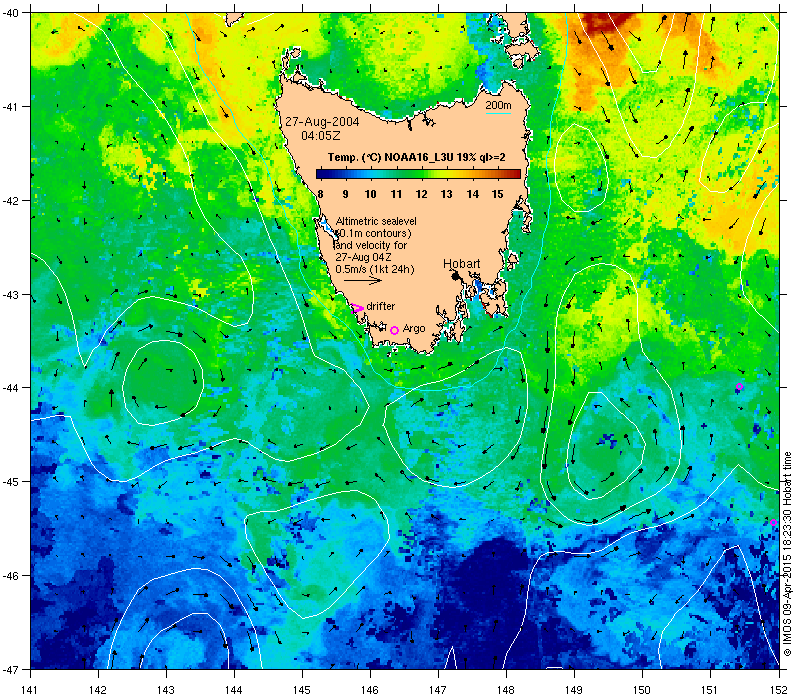Click the magenta drifter track marker
The width and height of the screenshot is (800, 700).
point(357,308)
